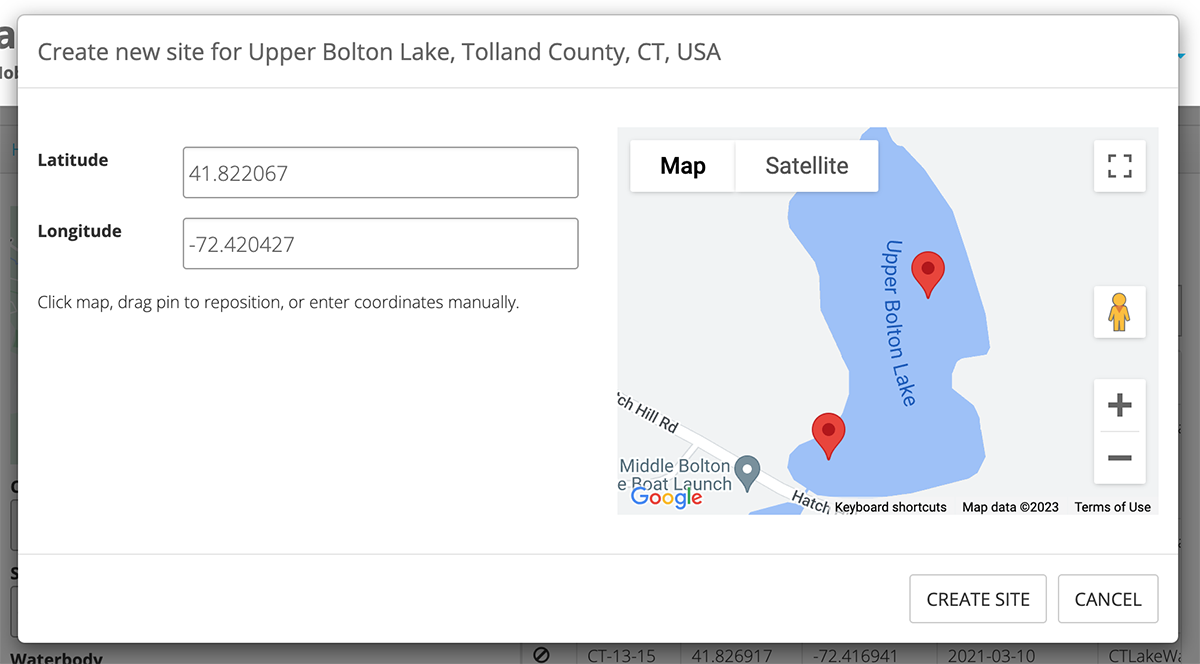The height and width of the screenshot is (664, 1200).
Task: Zoom in on the map
Action: coord(1120,405)
